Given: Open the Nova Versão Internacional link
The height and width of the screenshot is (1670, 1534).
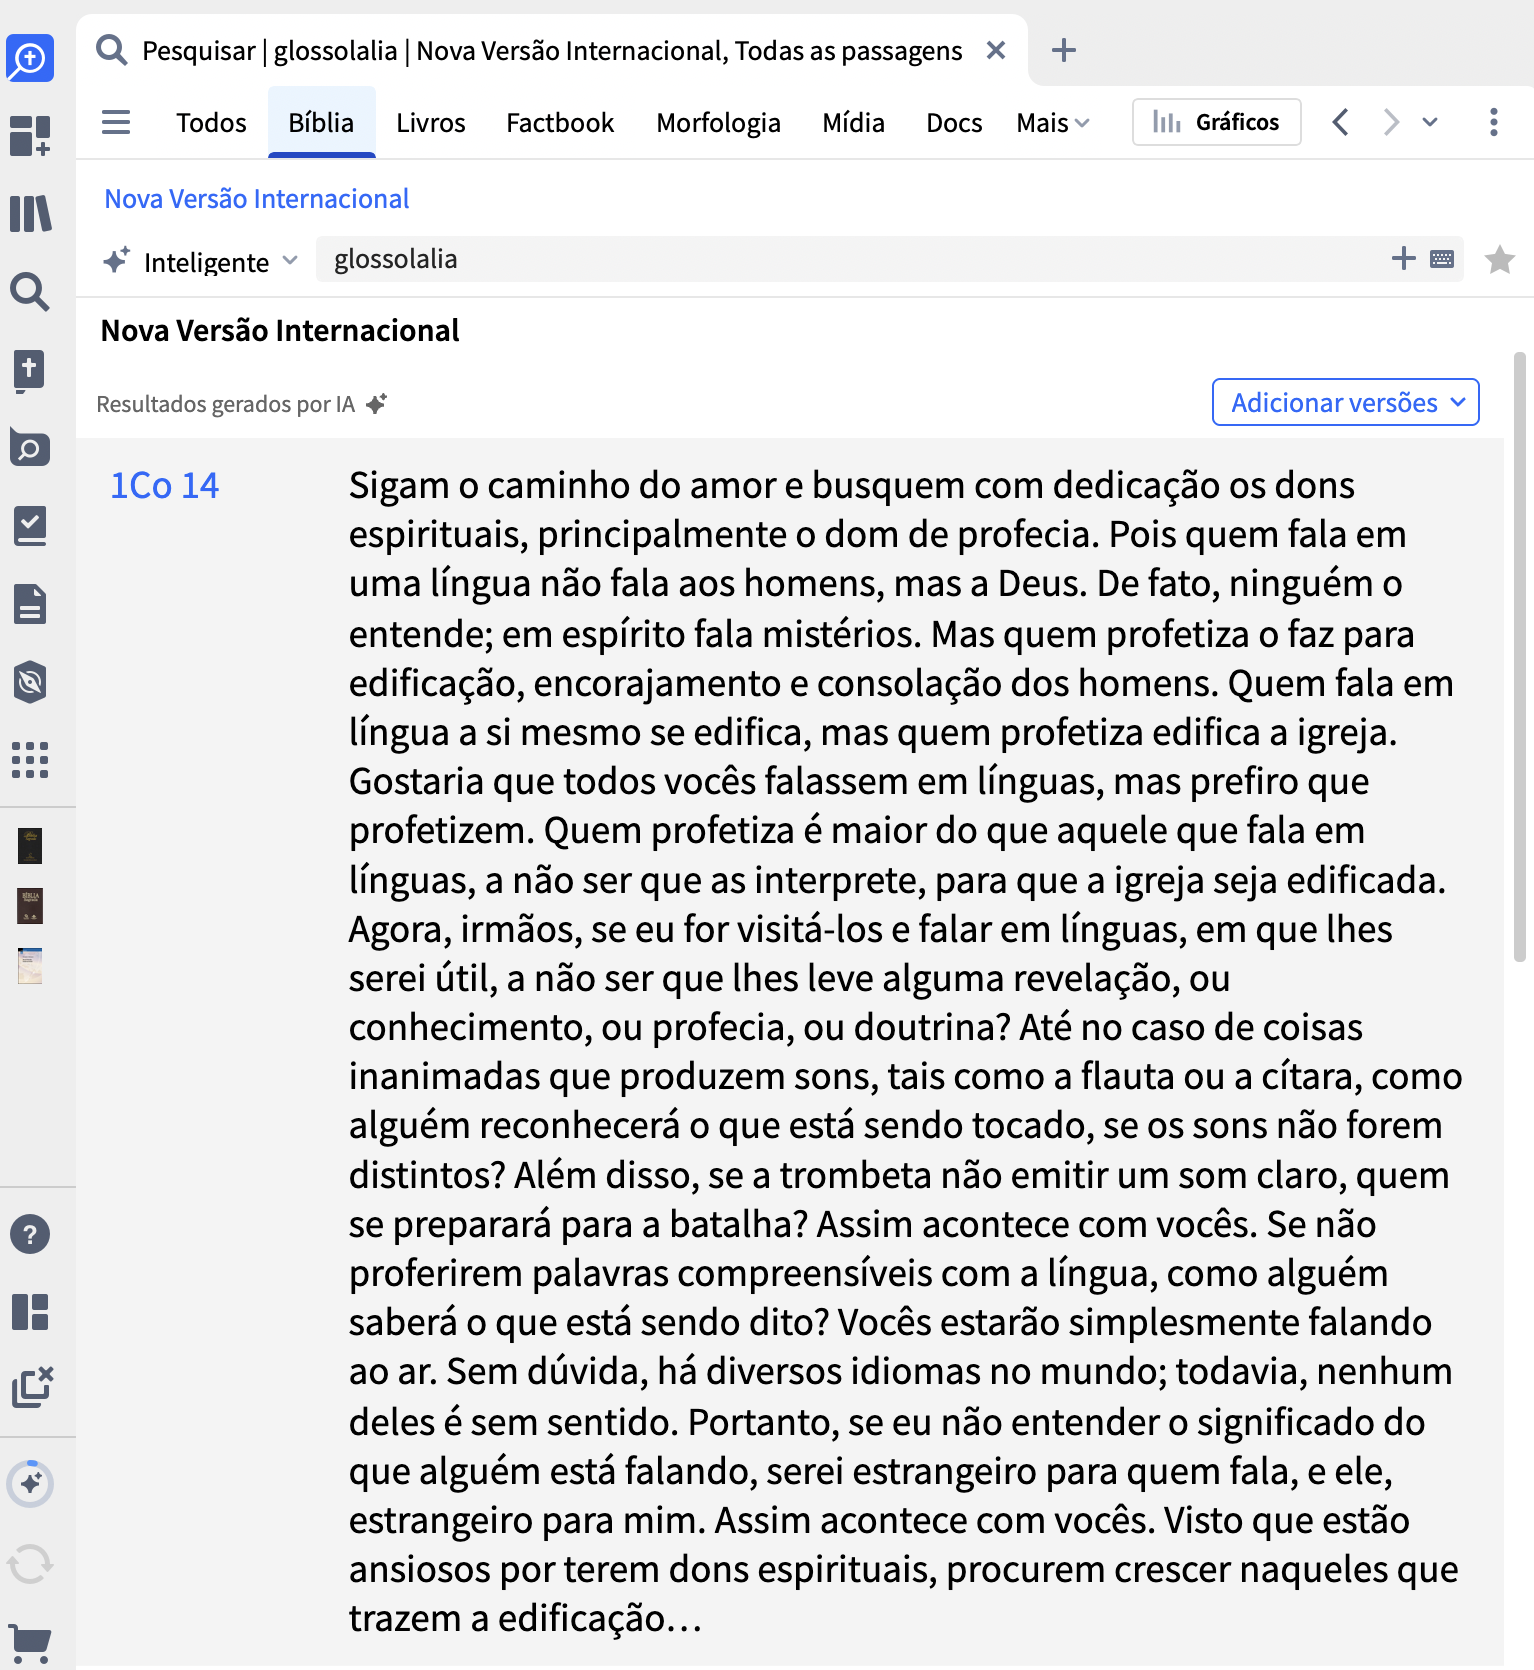Looking at the screenshot, I should coord(257,199).
